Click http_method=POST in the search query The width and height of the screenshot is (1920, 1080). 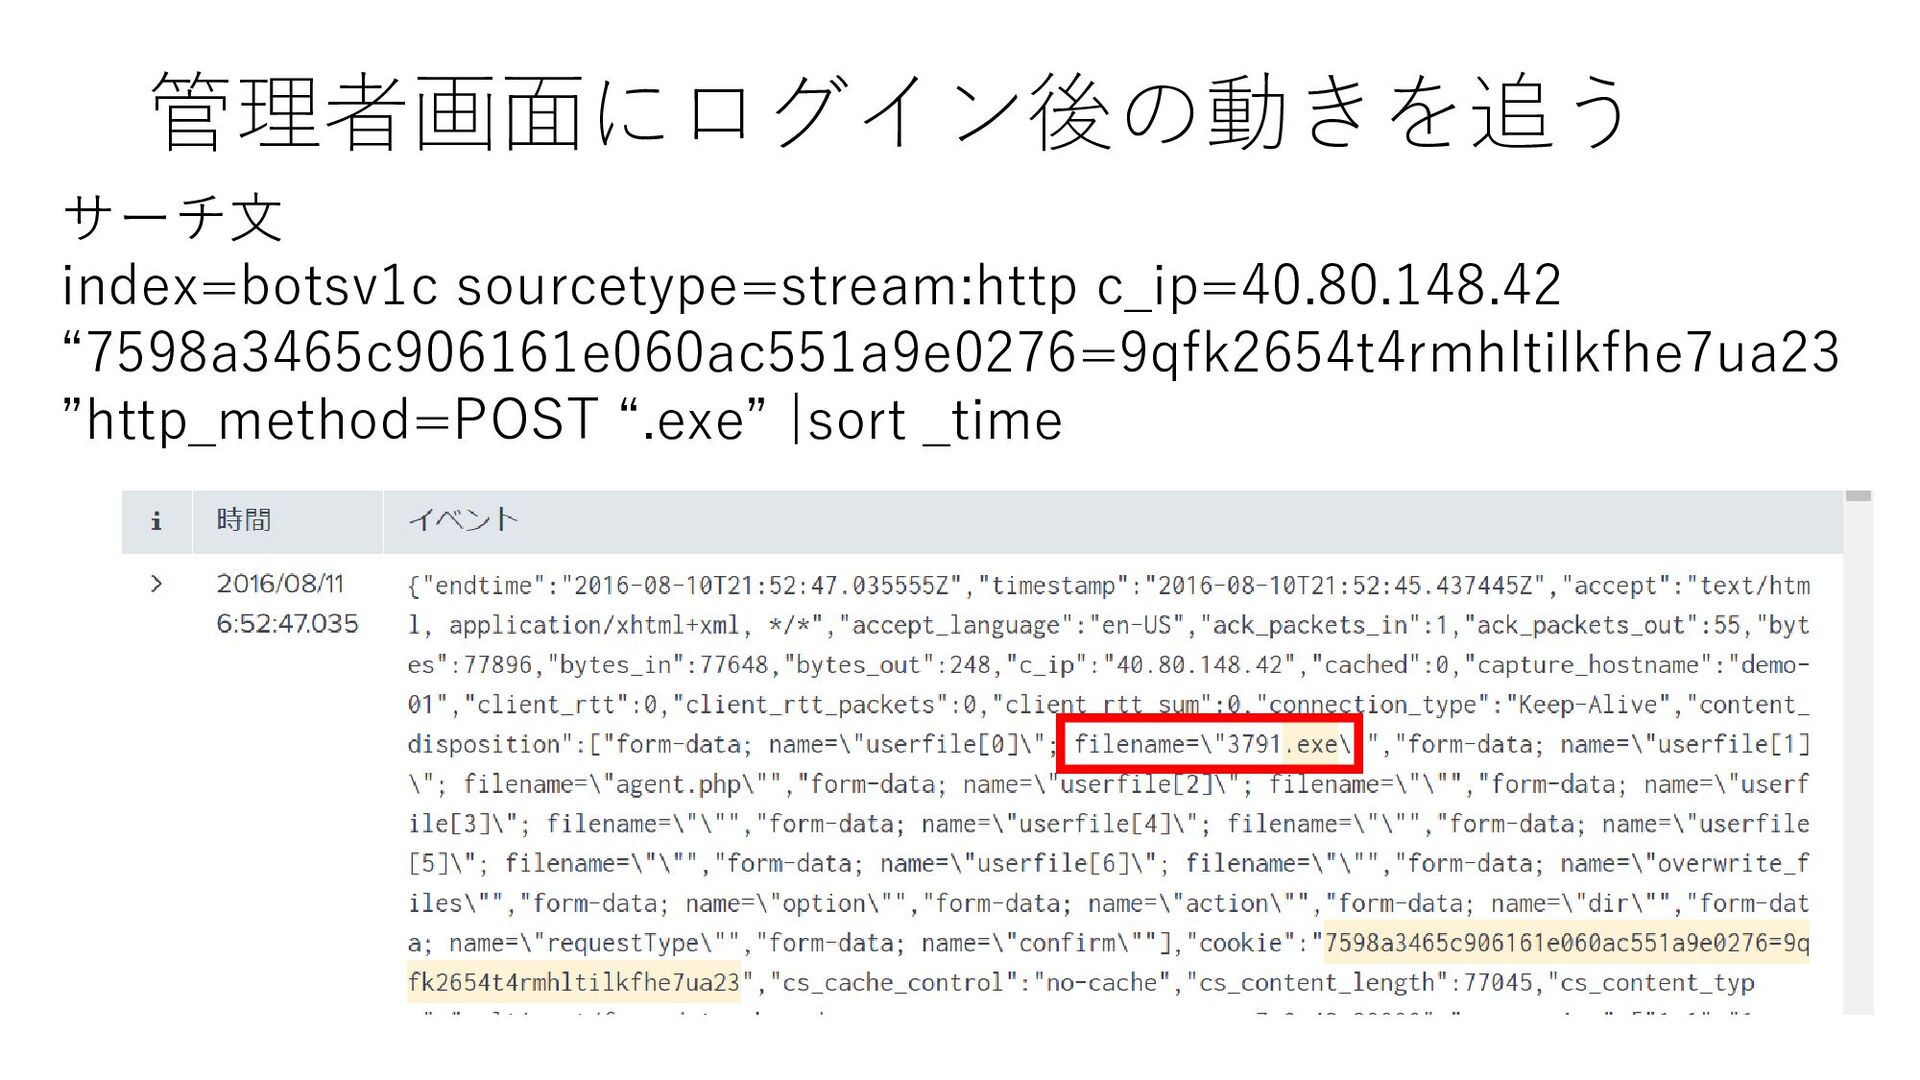click(342, 420)
